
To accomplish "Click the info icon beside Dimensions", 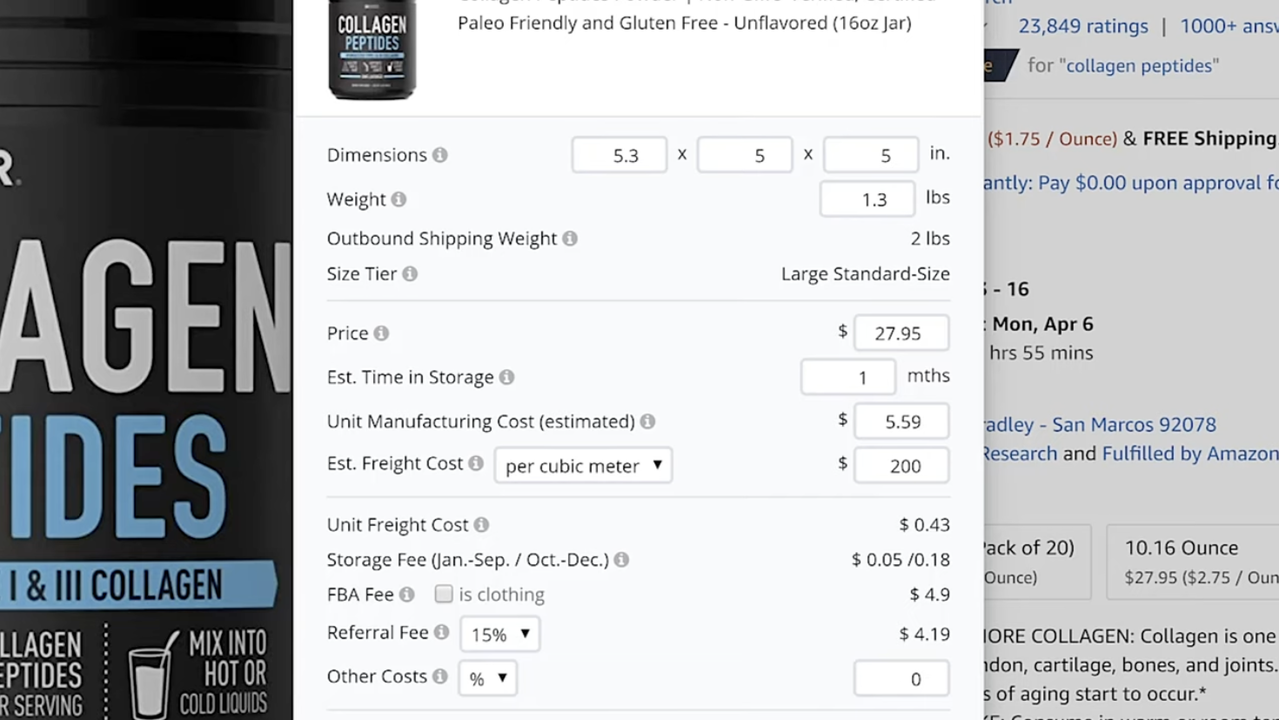I will 440,155.
